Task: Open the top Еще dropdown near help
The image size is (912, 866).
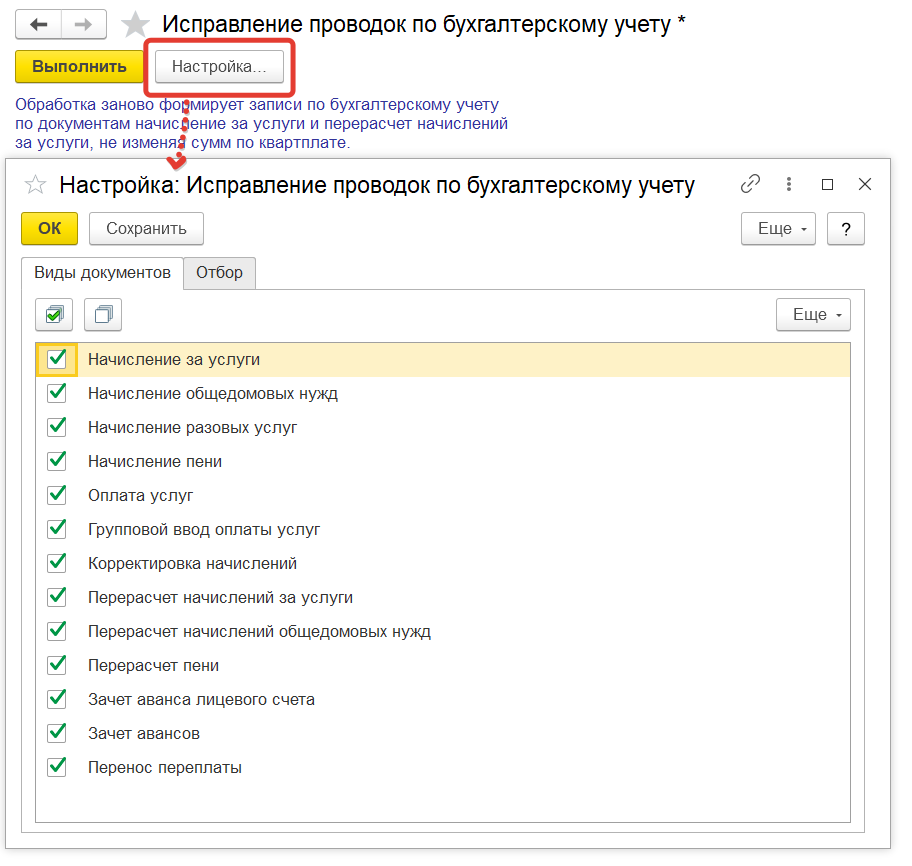Action: coord(778,229)
